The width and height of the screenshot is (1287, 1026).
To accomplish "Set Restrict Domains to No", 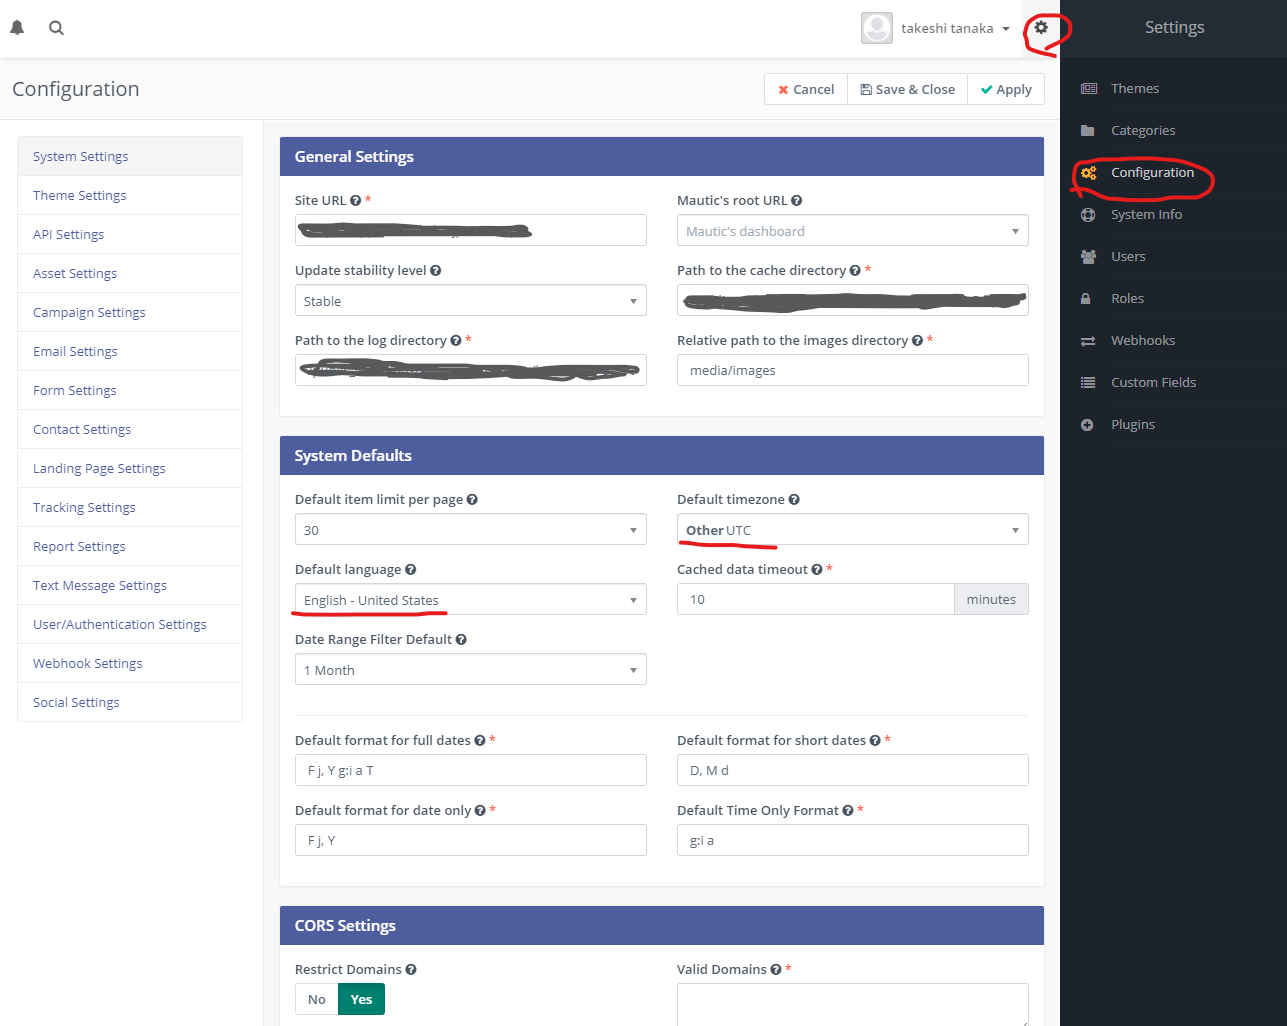I will pyautogui.click(x=317, y=999).
